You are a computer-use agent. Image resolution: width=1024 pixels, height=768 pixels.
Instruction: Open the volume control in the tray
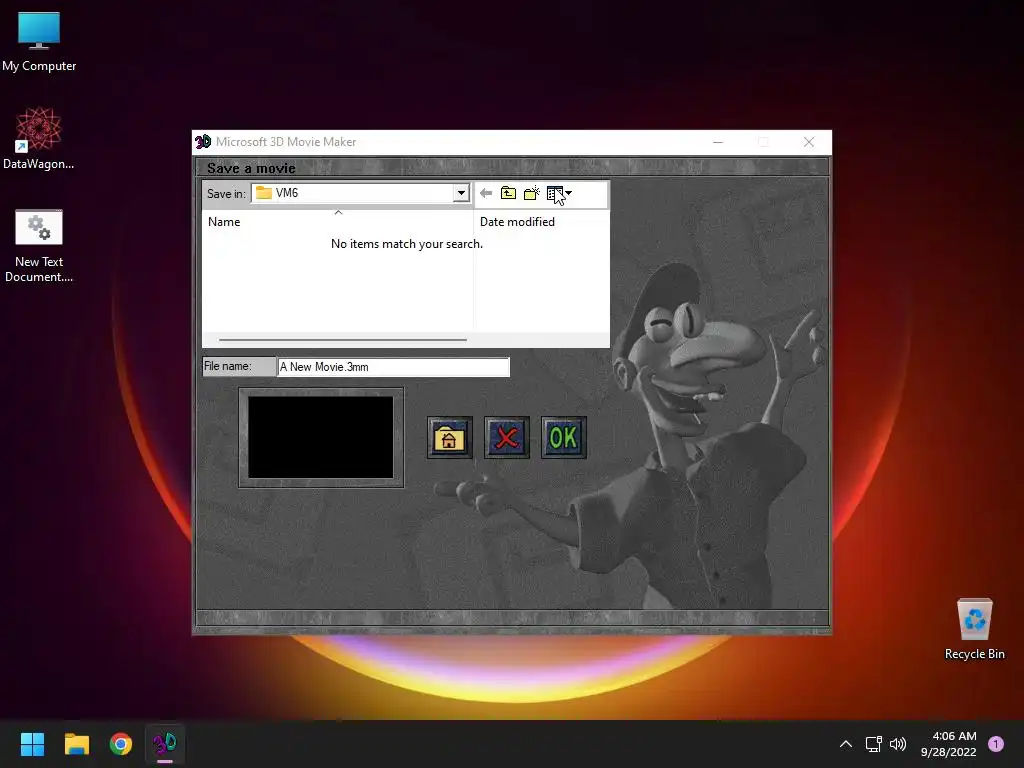[x=899, y=744]
